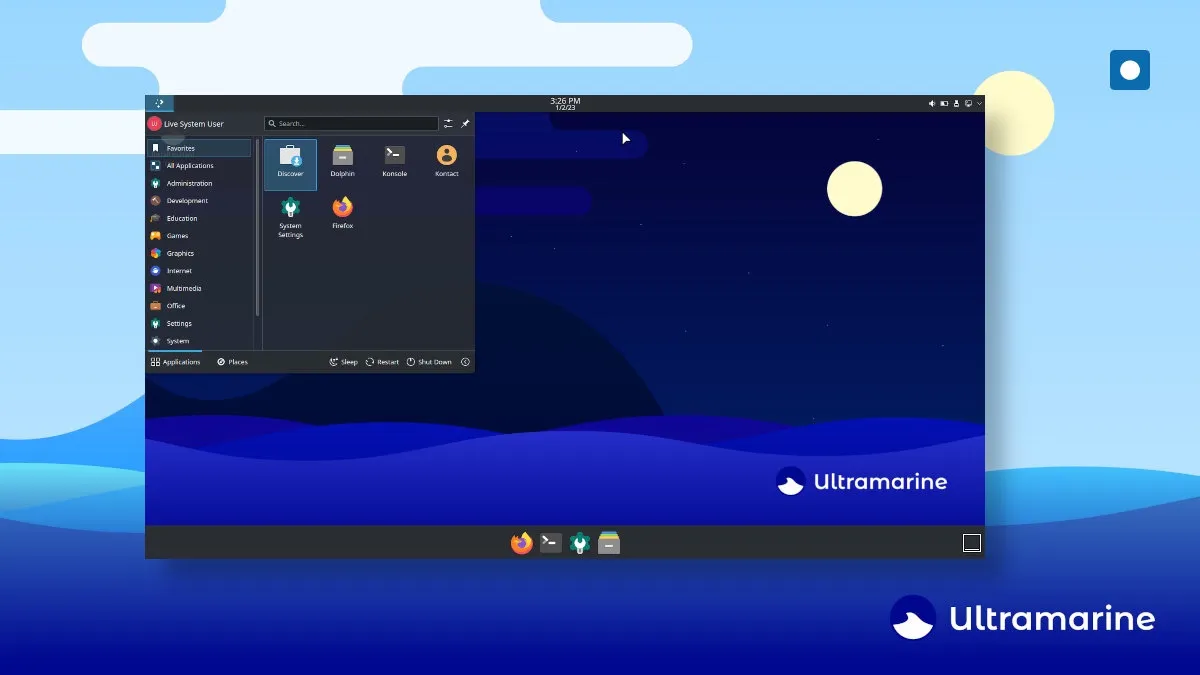Click the Firefox icon in the taskbar
Image resolution: width=1200 pixels, height=675 pixels.
point(521,543)
